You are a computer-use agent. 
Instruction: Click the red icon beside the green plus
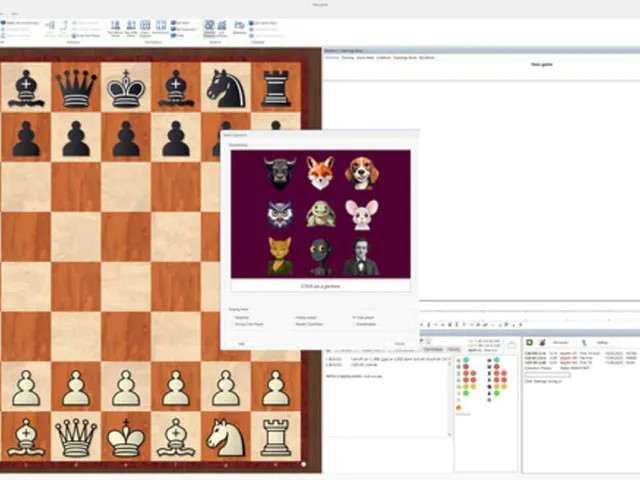coord(542,342)
